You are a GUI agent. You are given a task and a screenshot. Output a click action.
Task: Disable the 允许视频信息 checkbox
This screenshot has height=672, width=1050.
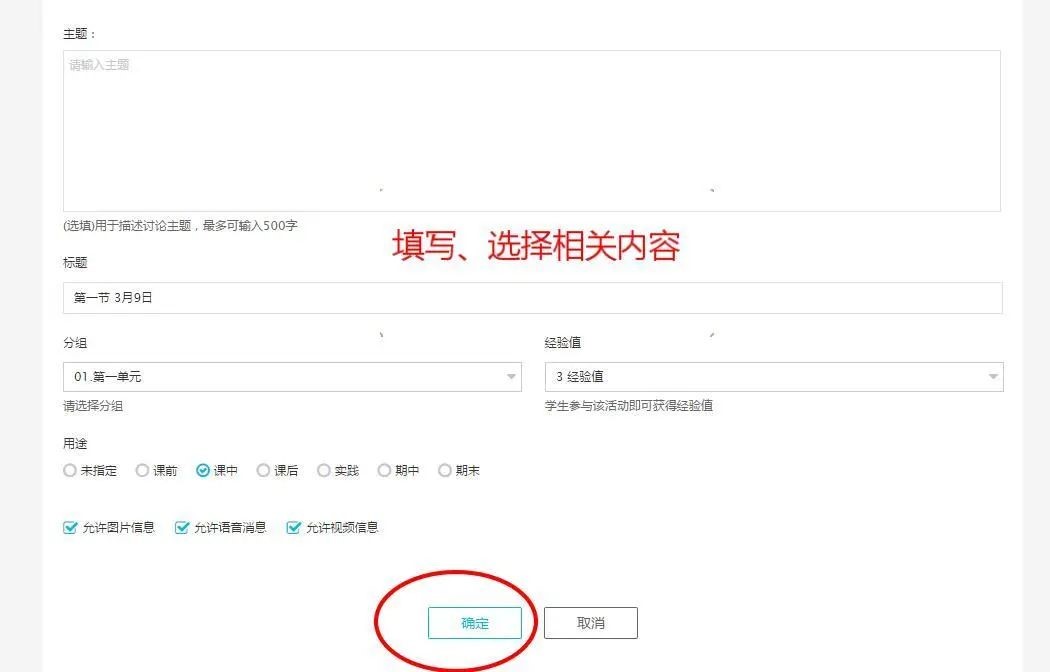tap(294, 527)
